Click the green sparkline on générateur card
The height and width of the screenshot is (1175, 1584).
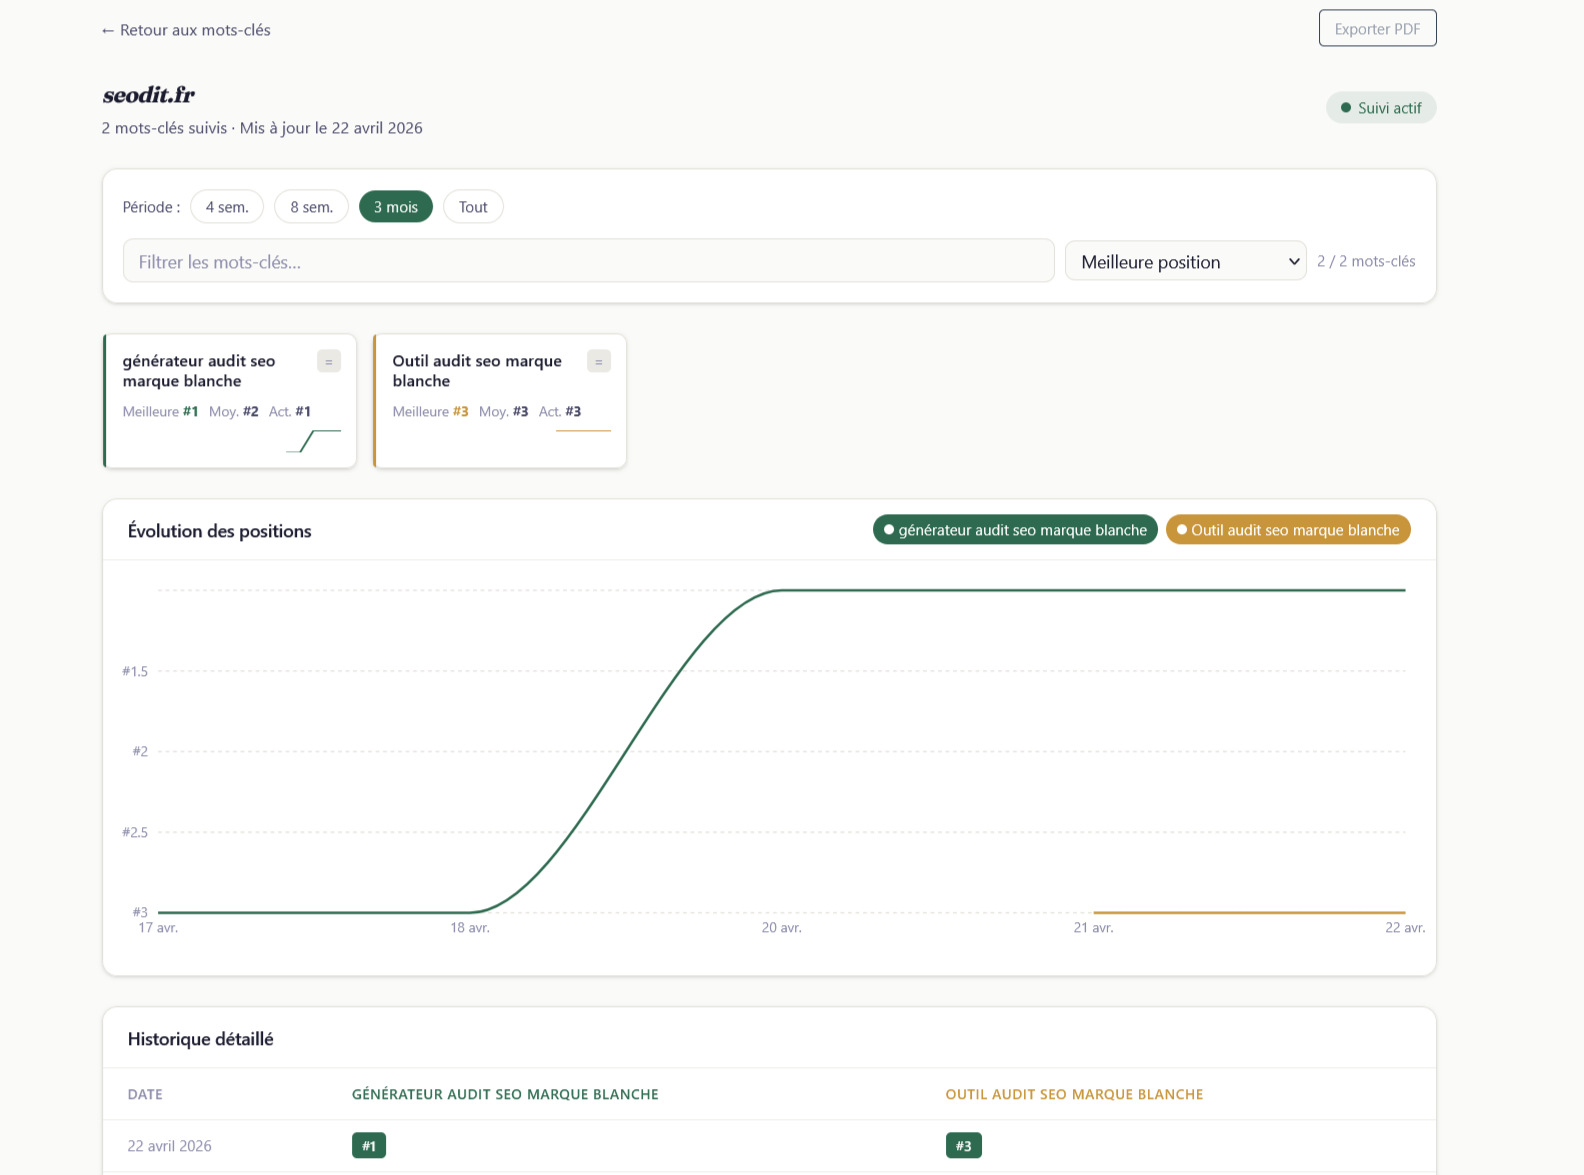click(x=314, y=441)
